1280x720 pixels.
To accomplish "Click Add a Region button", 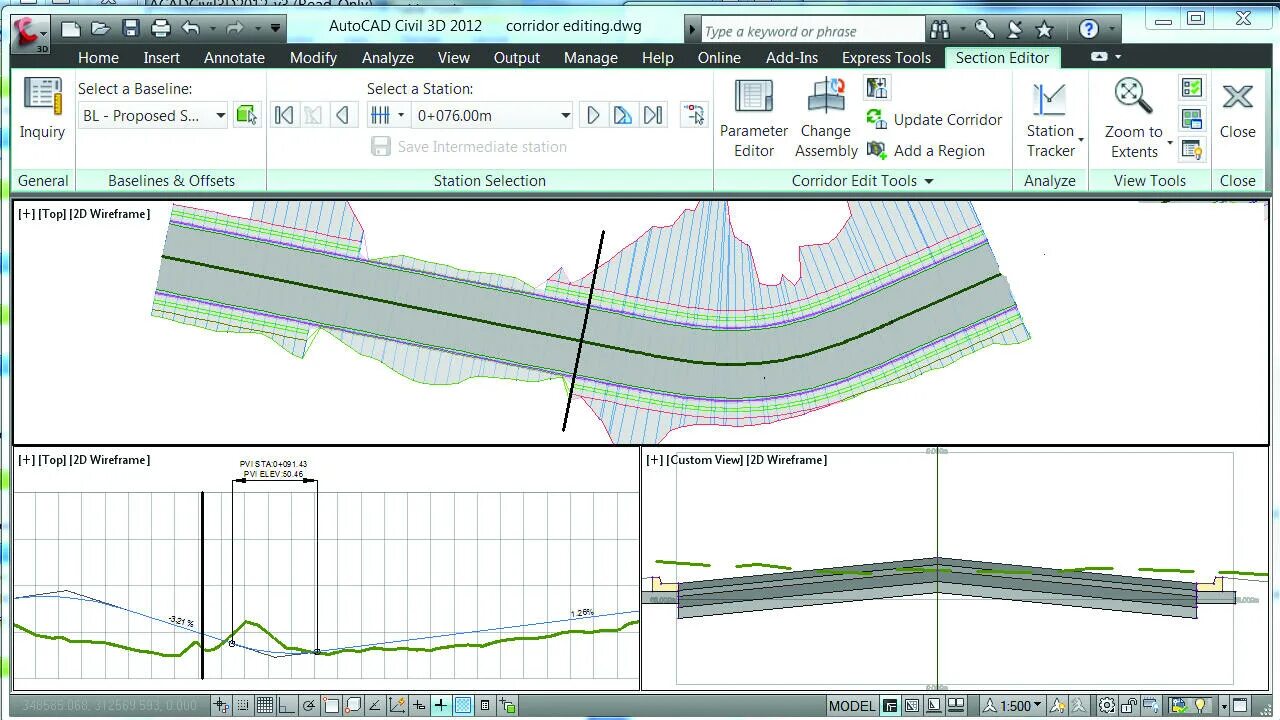I will (927, 150).
